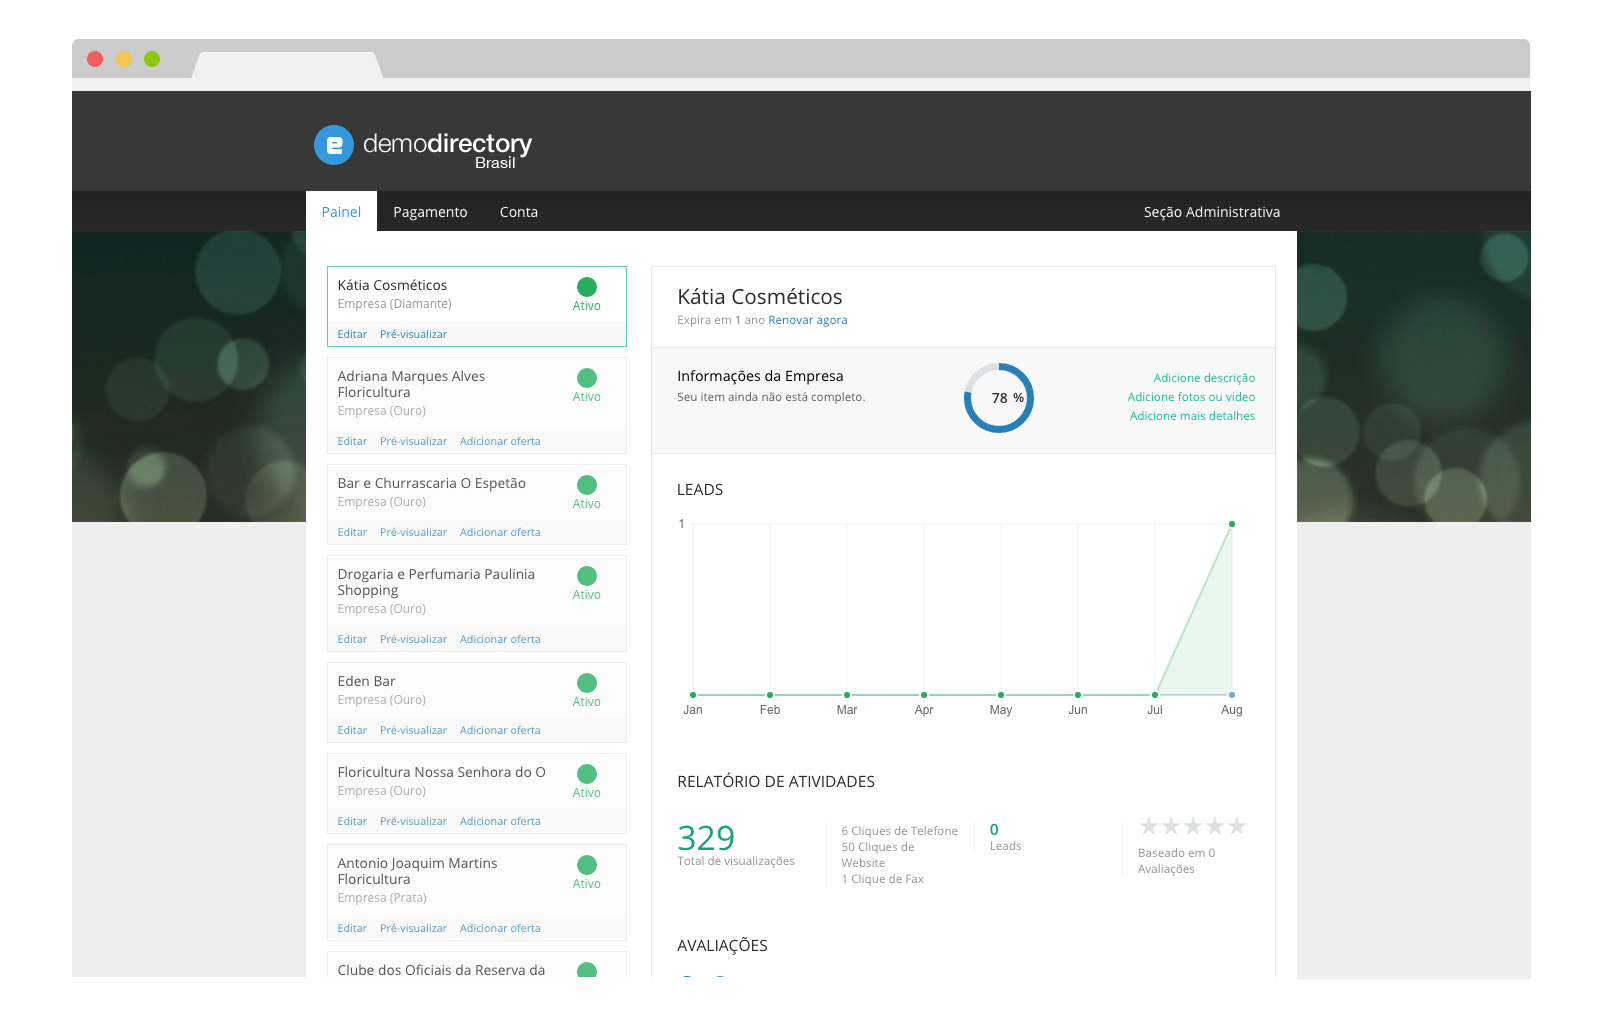Click Pré-visualizar under Adriana Marques Alves Floricultura

click(x=413, y=441)
